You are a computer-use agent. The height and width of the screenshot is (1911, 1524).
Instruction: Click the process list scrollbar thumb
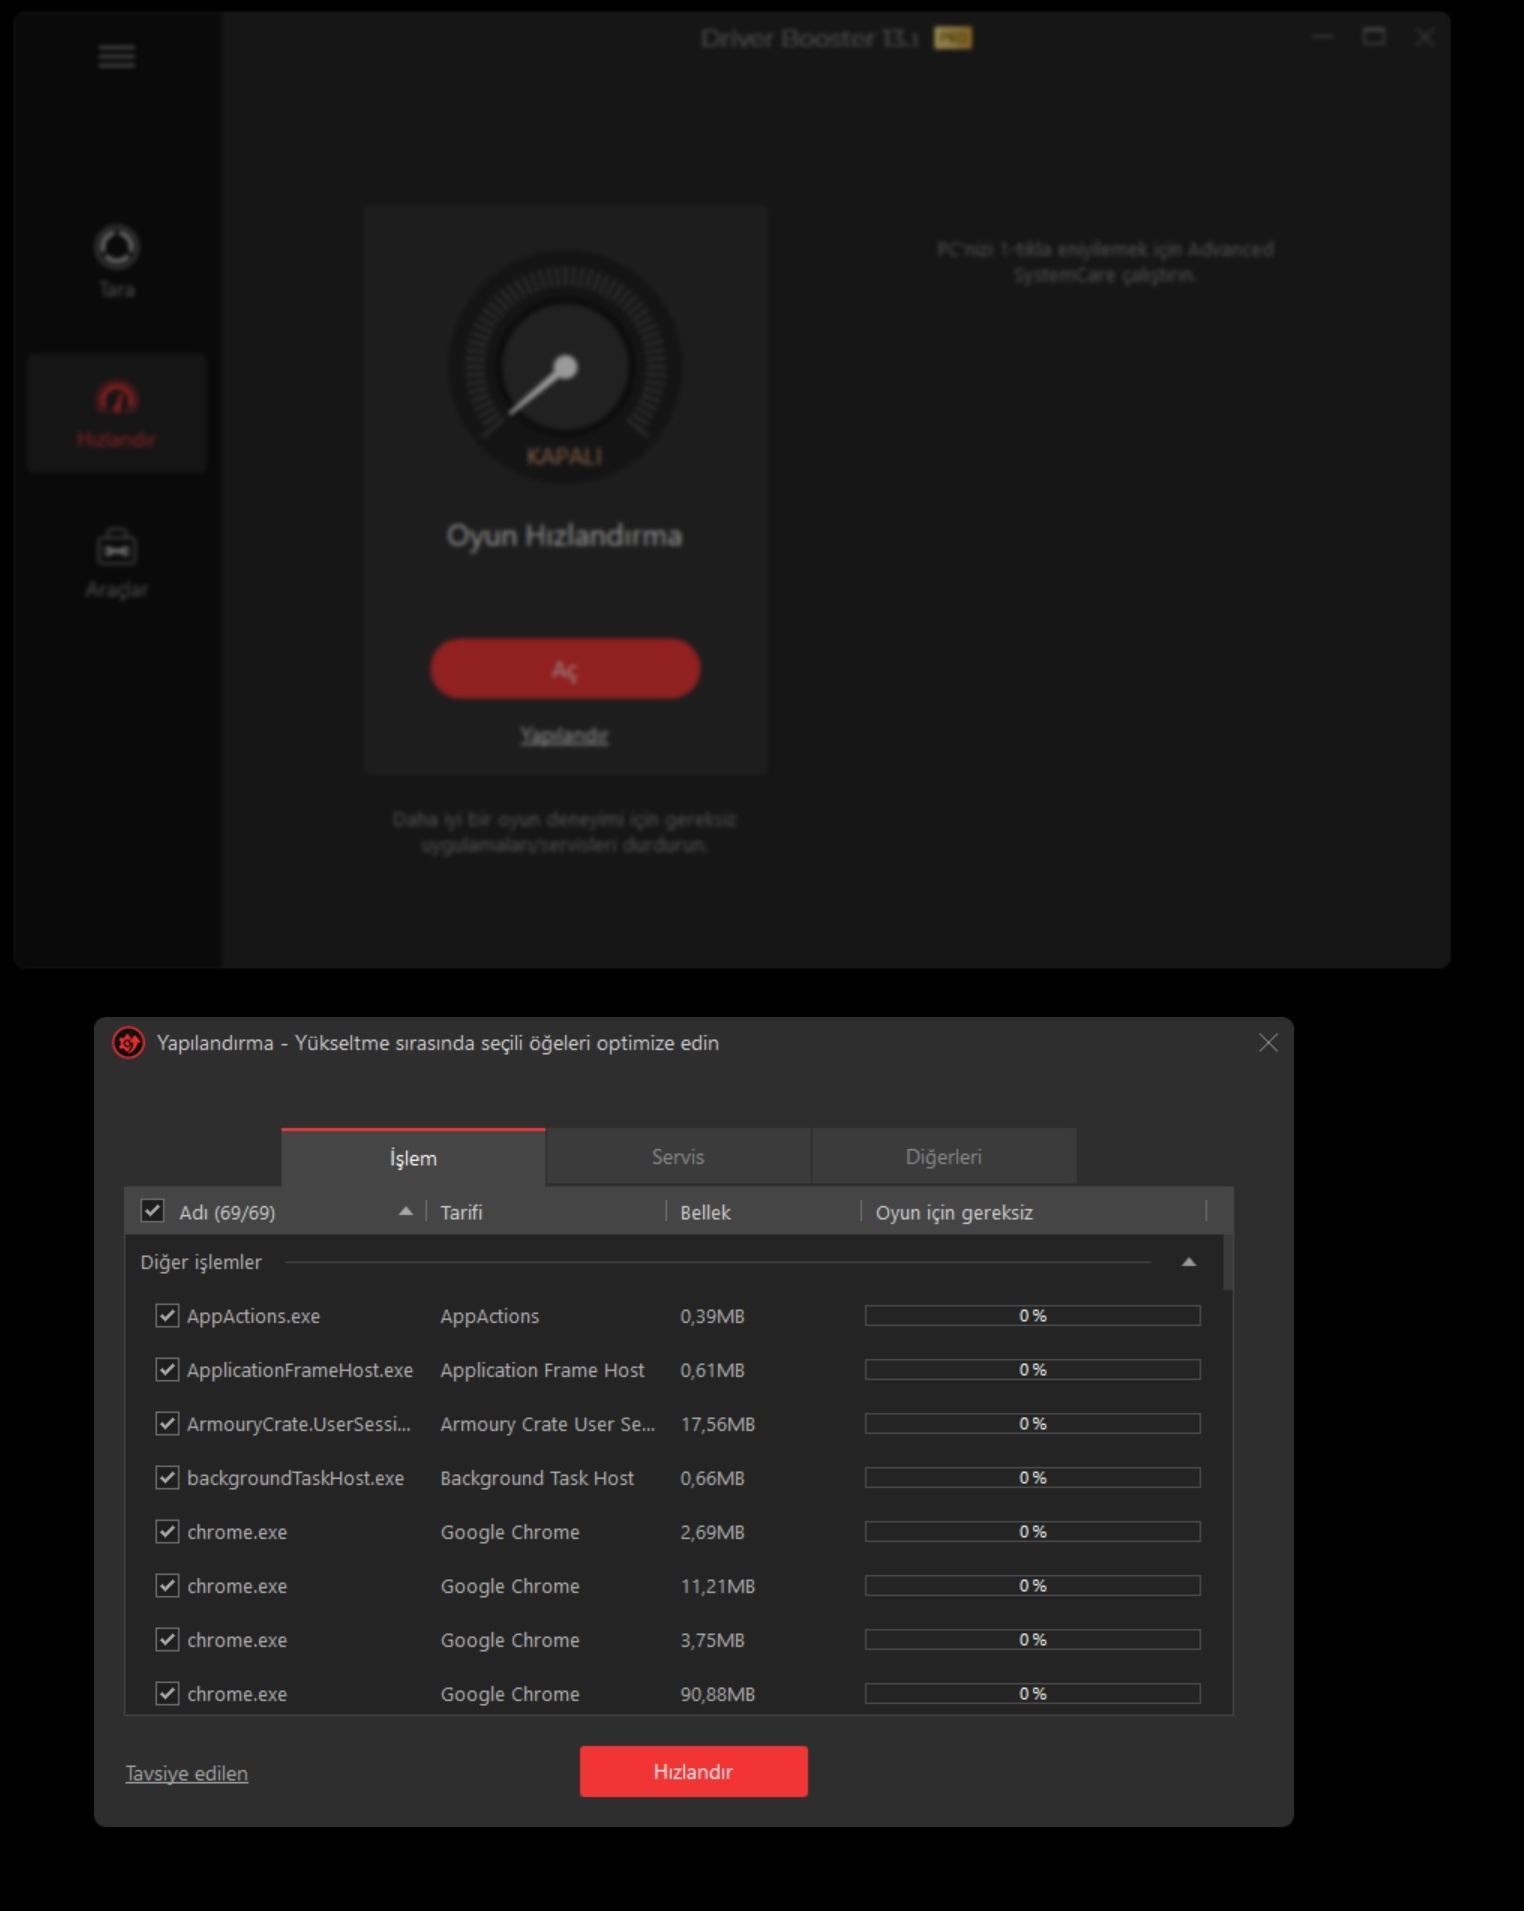pos(1227,1262)
